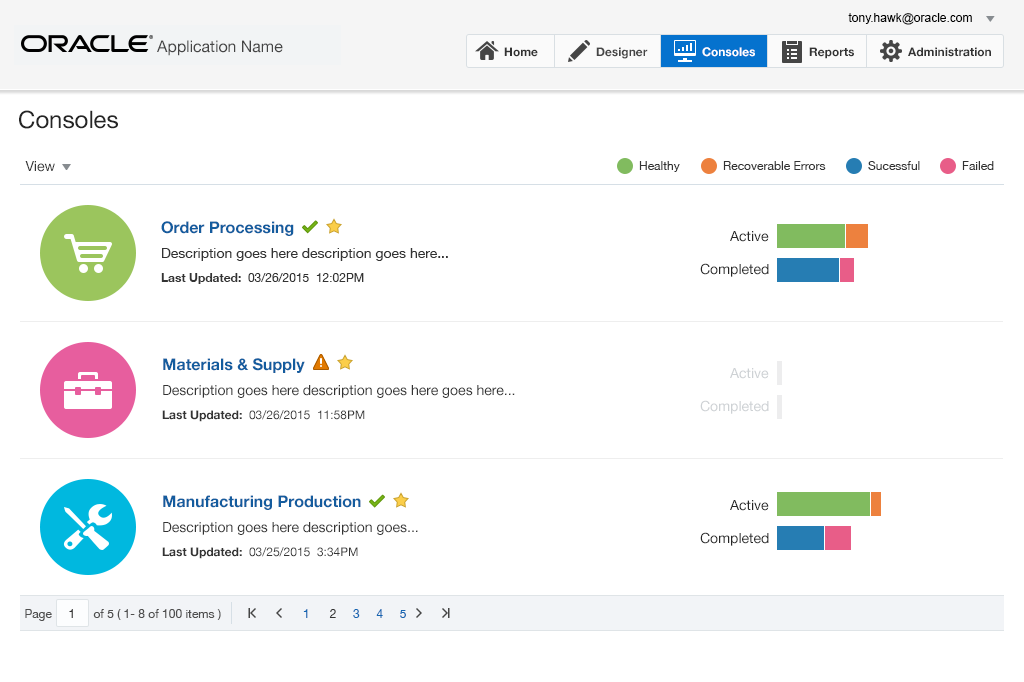1024x682 pixels.
Task: Open the Order Processing link
Action: tap(227, 227)
